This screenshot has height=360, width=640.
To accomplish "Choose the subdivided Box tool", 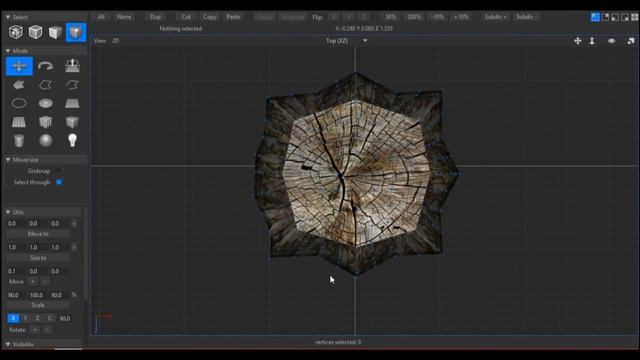I will pos(46,122).
